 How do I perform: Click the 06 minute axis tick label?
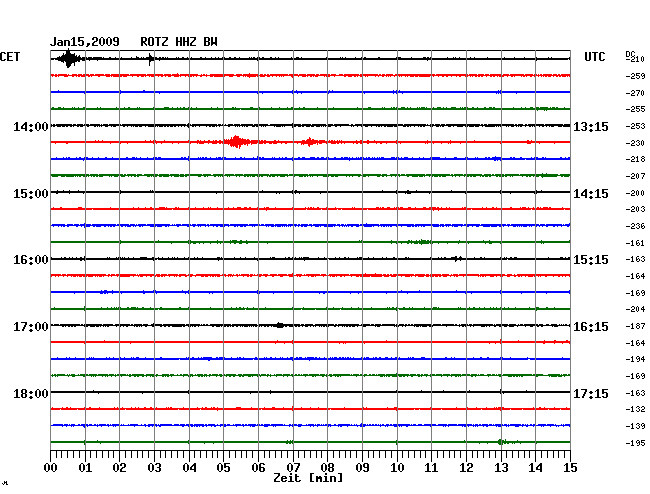pyautogui.click(x=258, y=467)
